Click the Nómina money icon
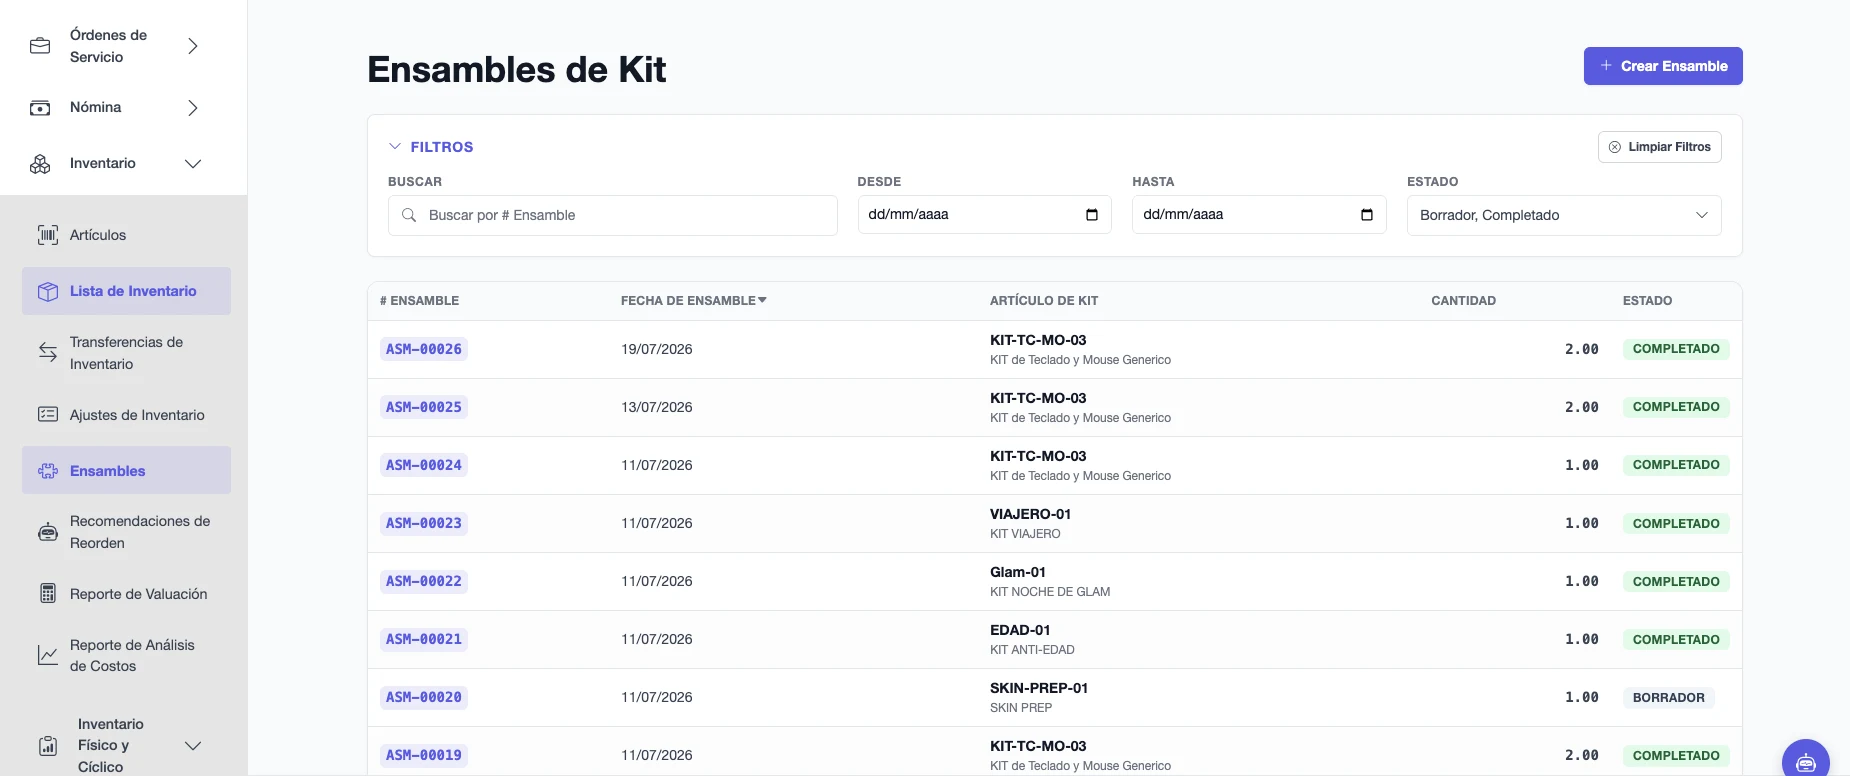Image resolution: width=1850 pixels, height=776 pixels. 40,108
